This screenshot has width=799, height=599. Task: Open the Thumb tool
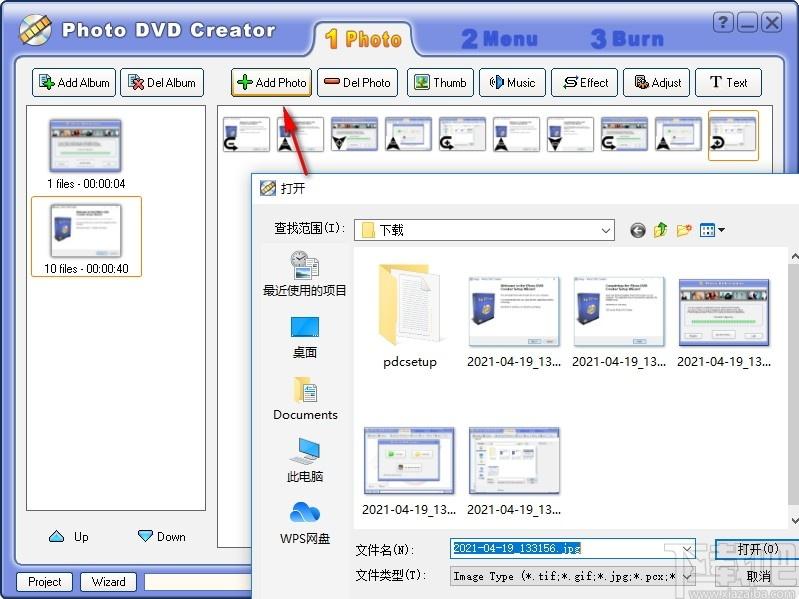(440, 83)
